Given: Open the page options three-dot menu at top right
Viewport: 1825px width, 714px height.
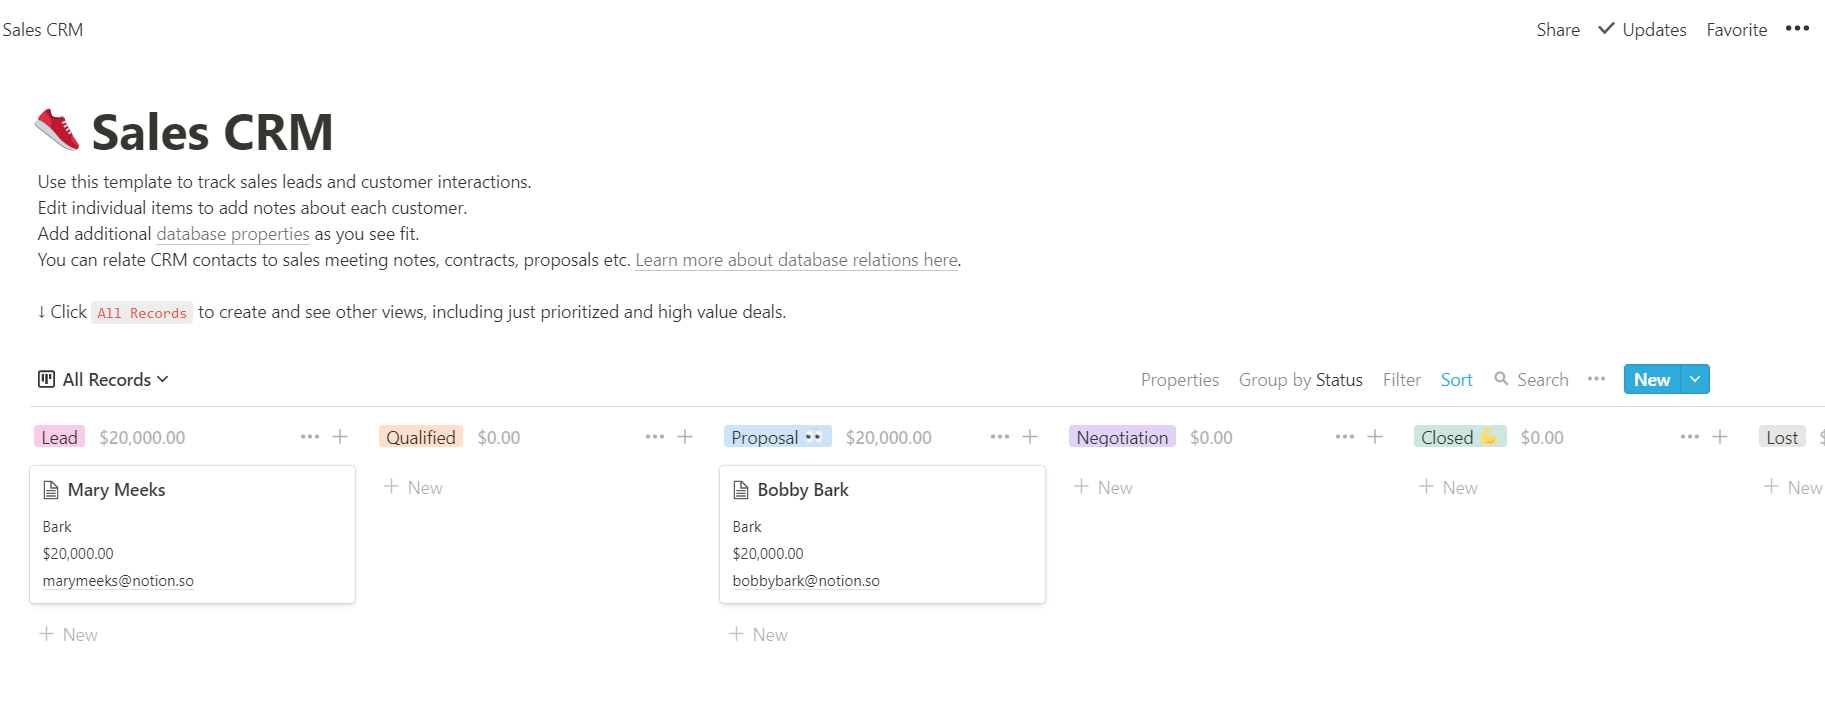Looking at the screenshot, I should [x=1797, y=28].
